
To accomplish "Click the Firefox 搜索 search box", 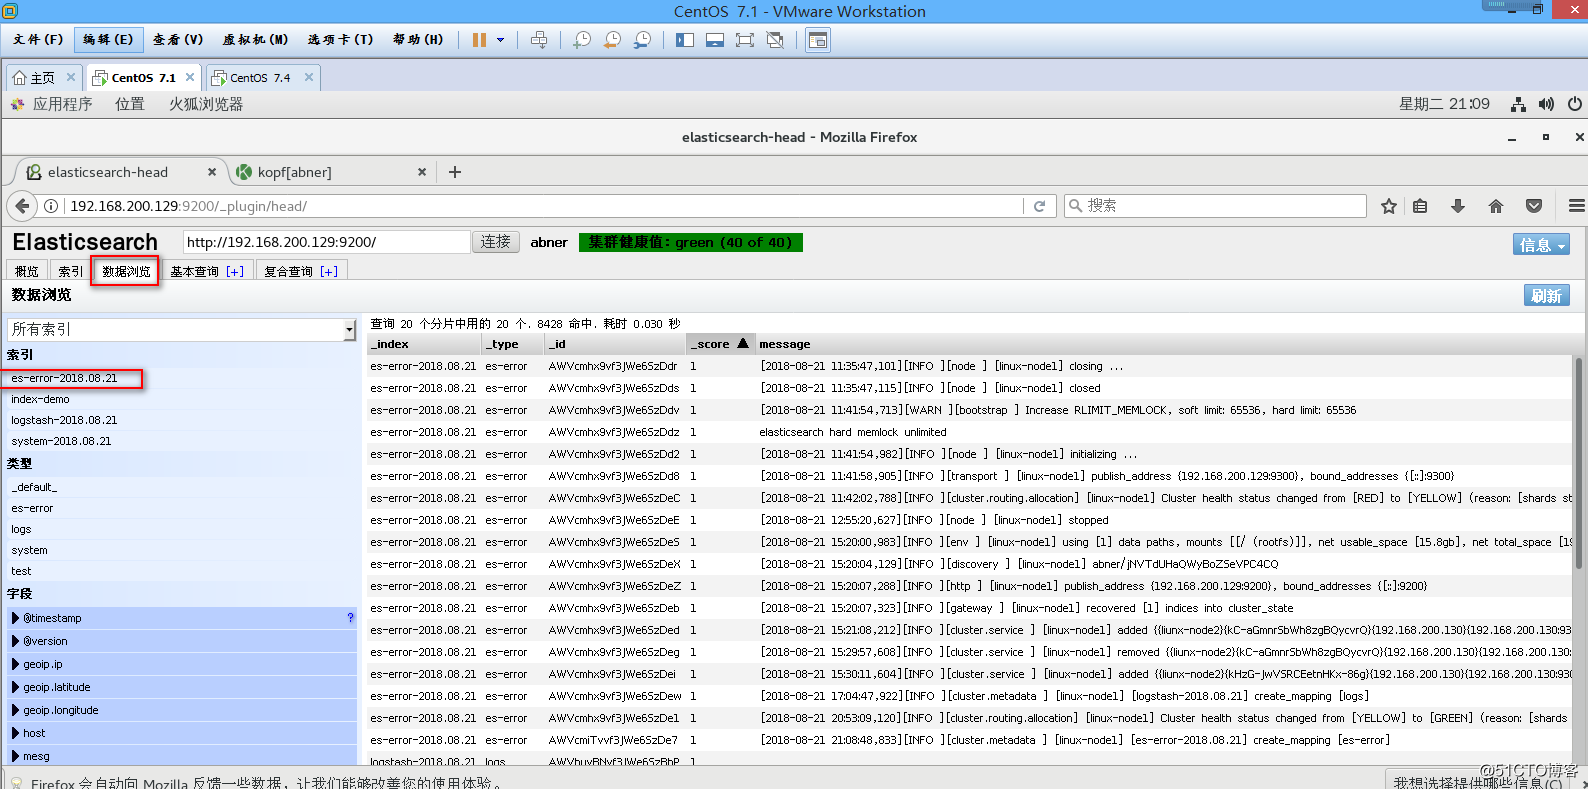I will (x=1215, y=206).
